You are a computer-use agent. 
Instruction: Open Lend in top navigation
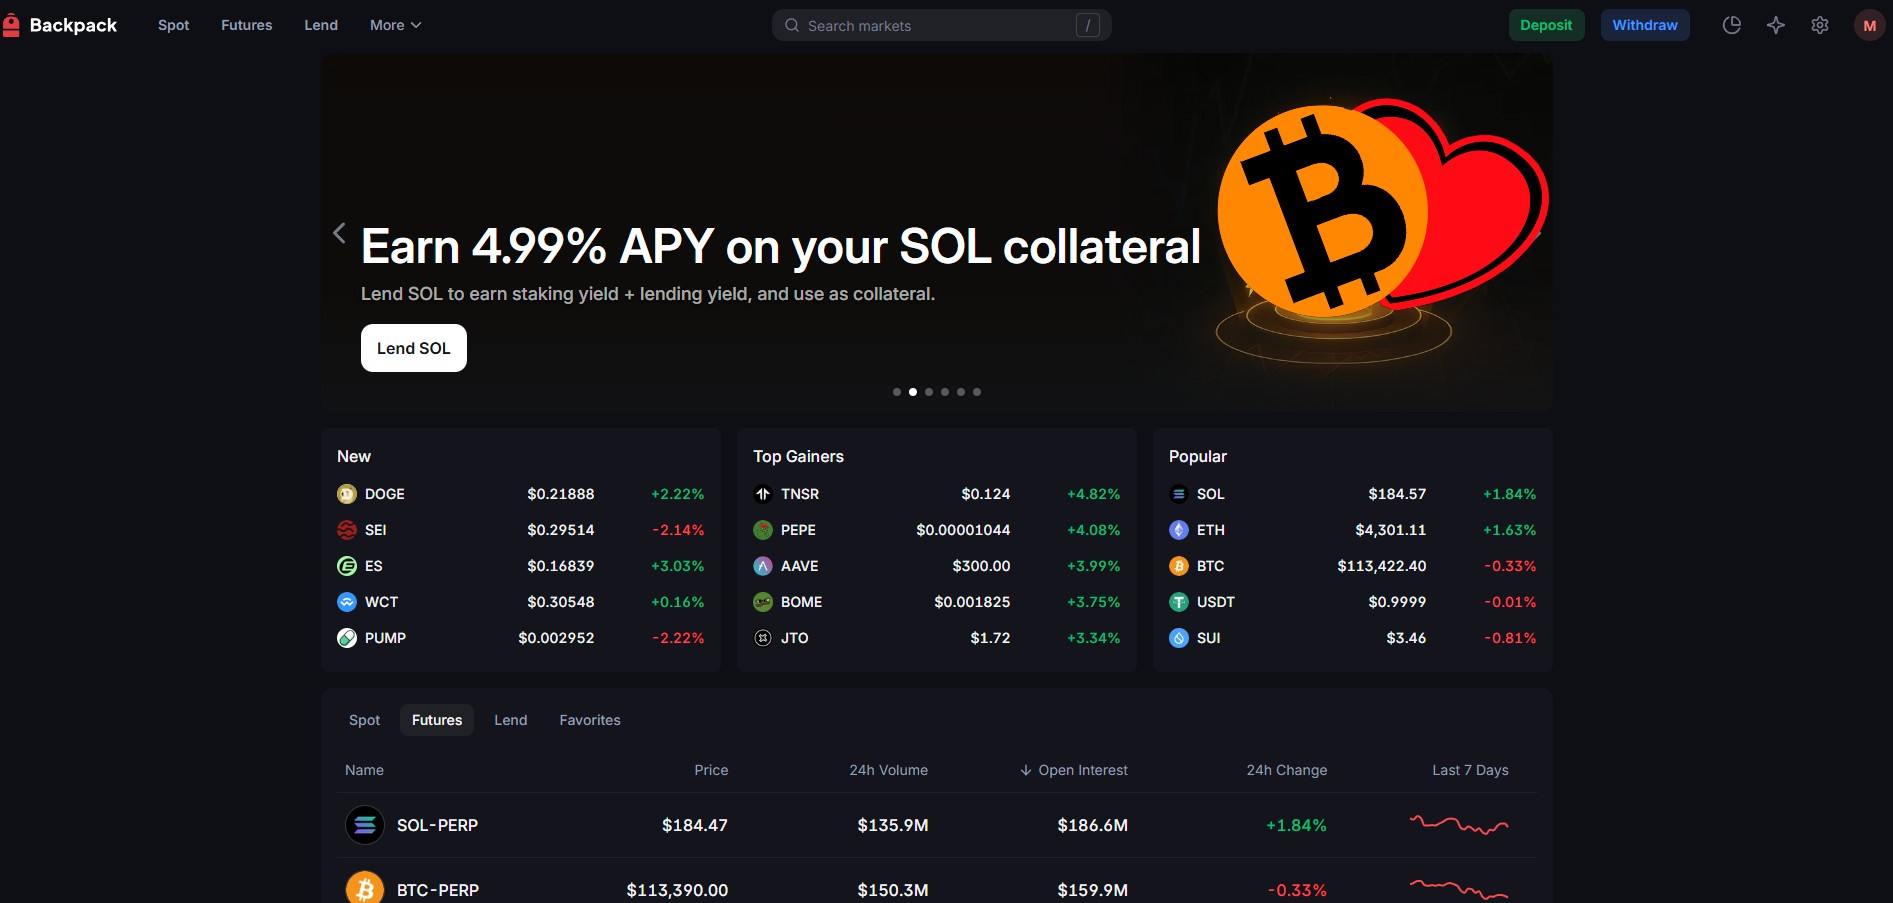click(x=321, y=25)
